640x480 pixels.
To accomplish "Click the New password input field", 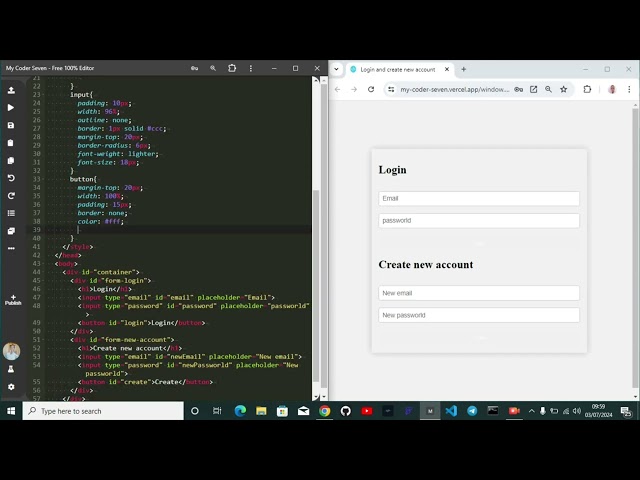I will click(x=479, y=315).
